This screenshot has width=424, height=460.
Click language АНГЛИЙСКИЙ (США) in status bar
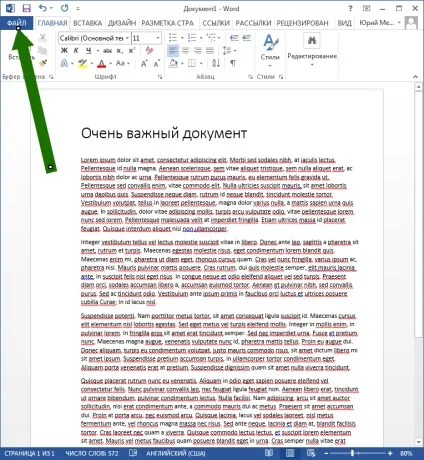click(176, 453)
